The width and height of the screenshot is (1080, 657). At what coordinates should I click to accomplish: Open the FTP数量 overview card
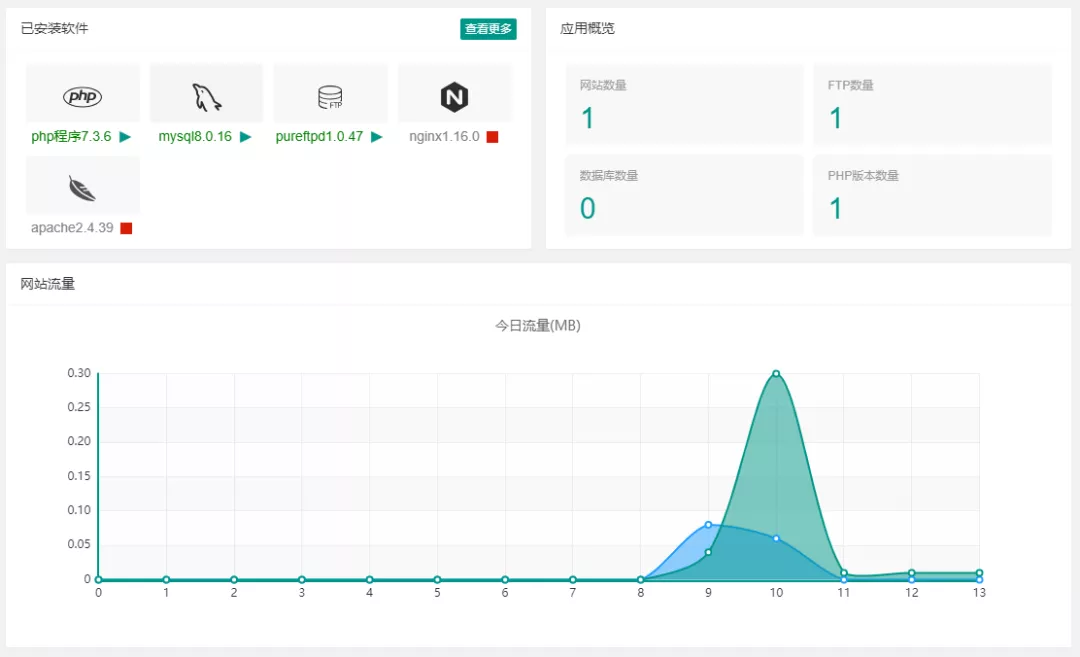931,105
